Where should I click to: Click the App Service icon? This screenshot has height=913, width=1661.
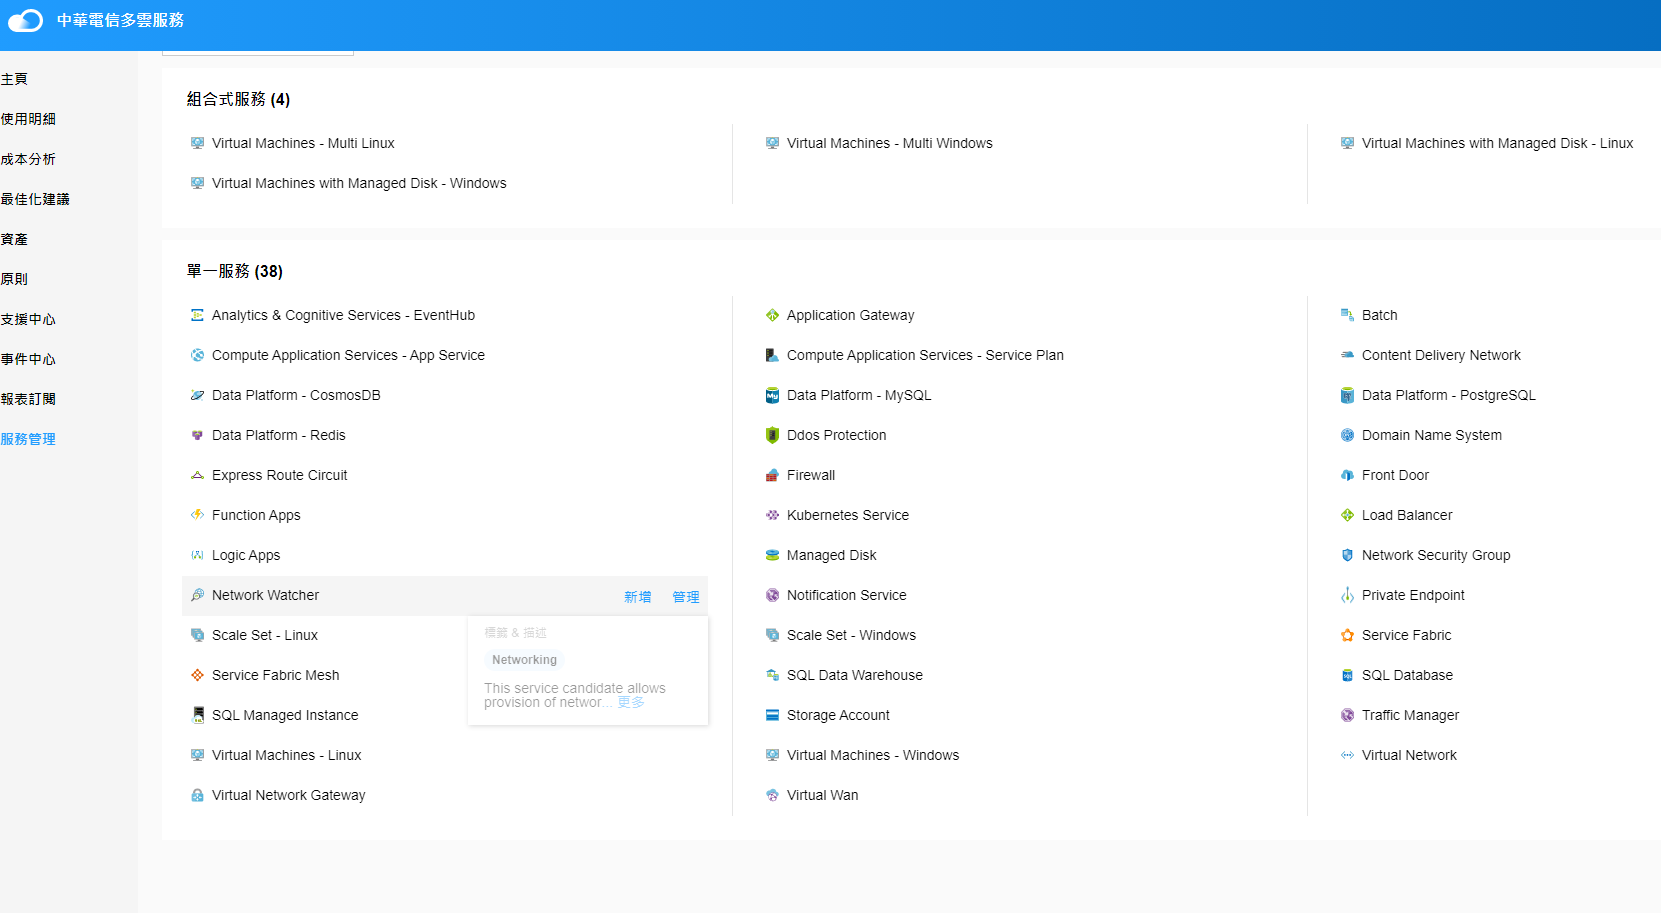197,355
